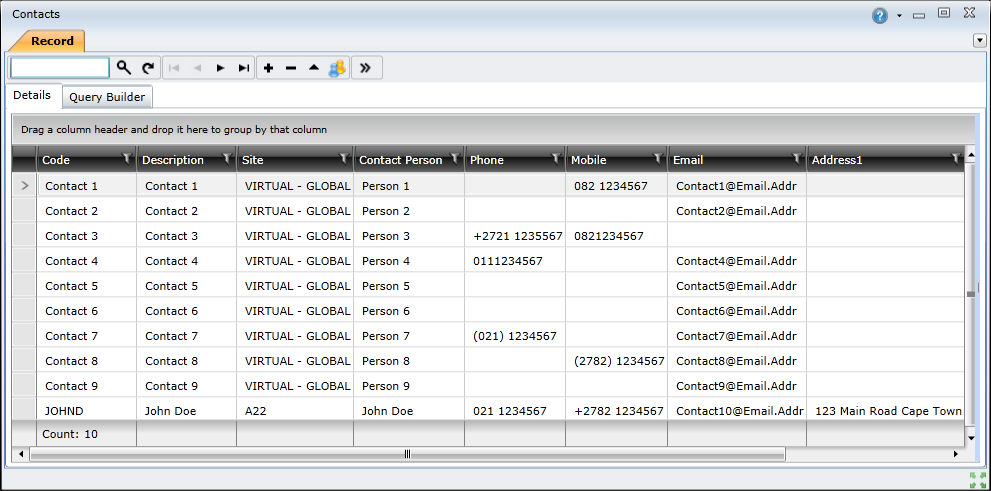Viewport: 991px width, 491px height.
Task: Click mobile '082 1234567' cell
Action: [616, 186]
